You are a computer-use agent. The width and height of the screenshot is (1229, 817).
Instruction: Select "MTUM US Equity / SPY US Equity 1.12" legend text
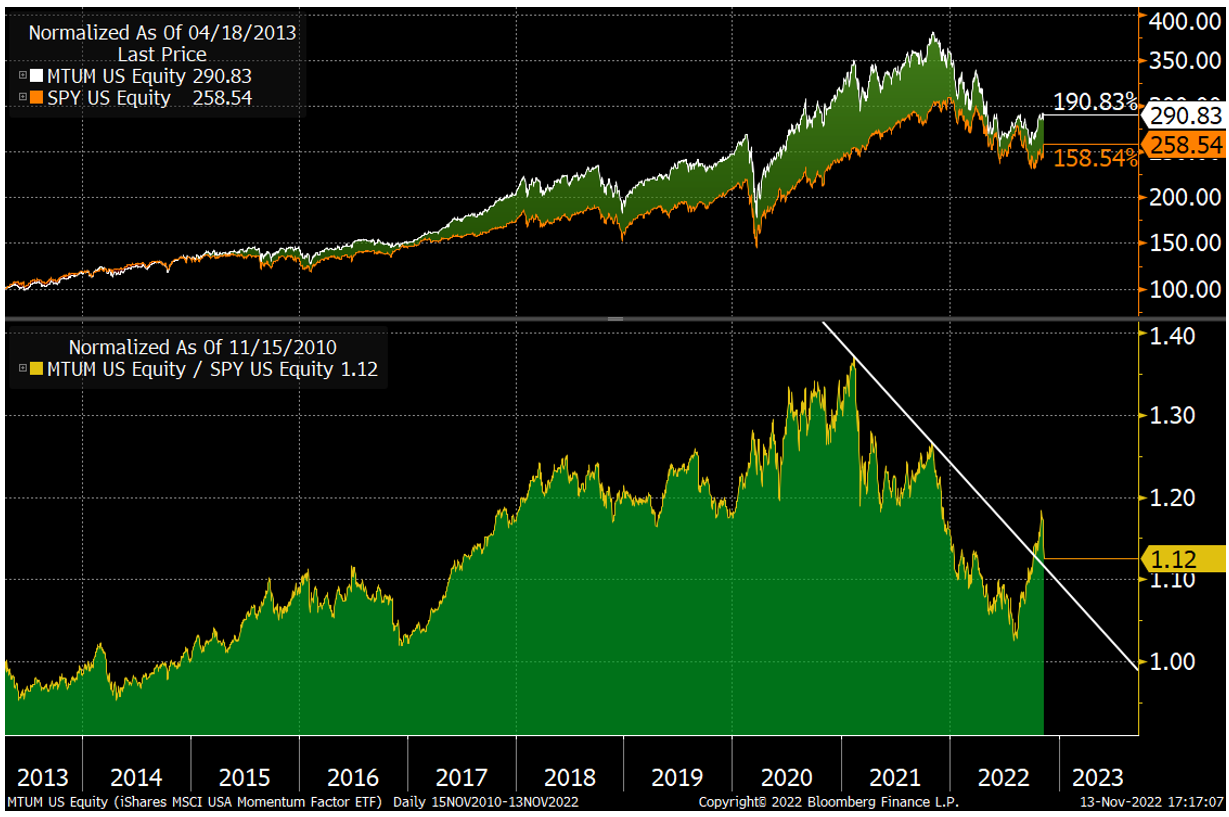pos(210,369)
